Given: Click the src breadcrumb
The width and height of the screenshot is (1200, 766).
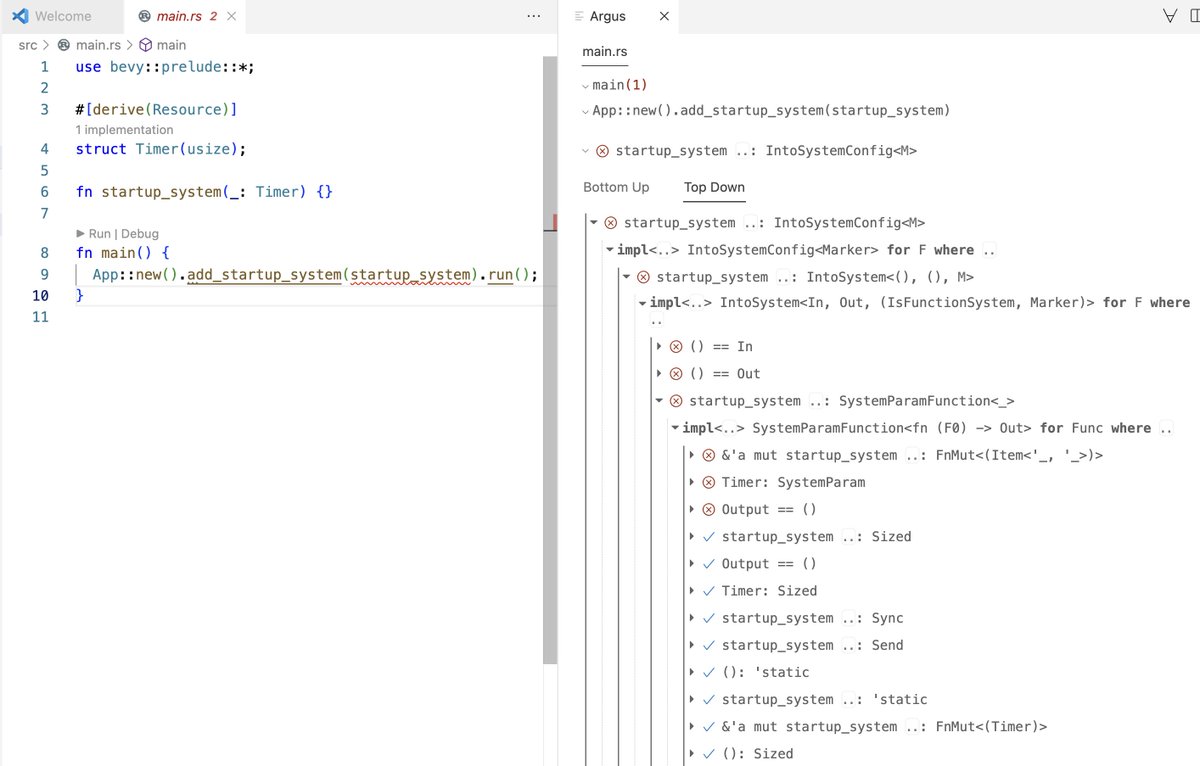Looking at the screenshot, I should pyautogui.click(x=28, y=45).
